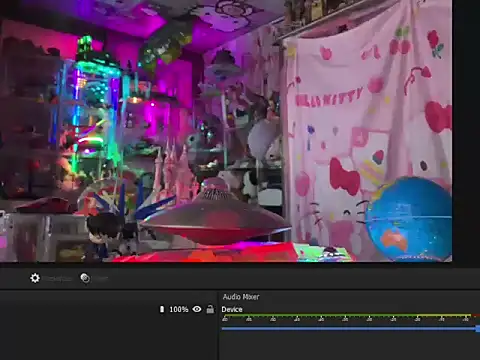Toggle the eye visibility of 100% source
This screenshot has height=360, width=480.
[197, 309]
